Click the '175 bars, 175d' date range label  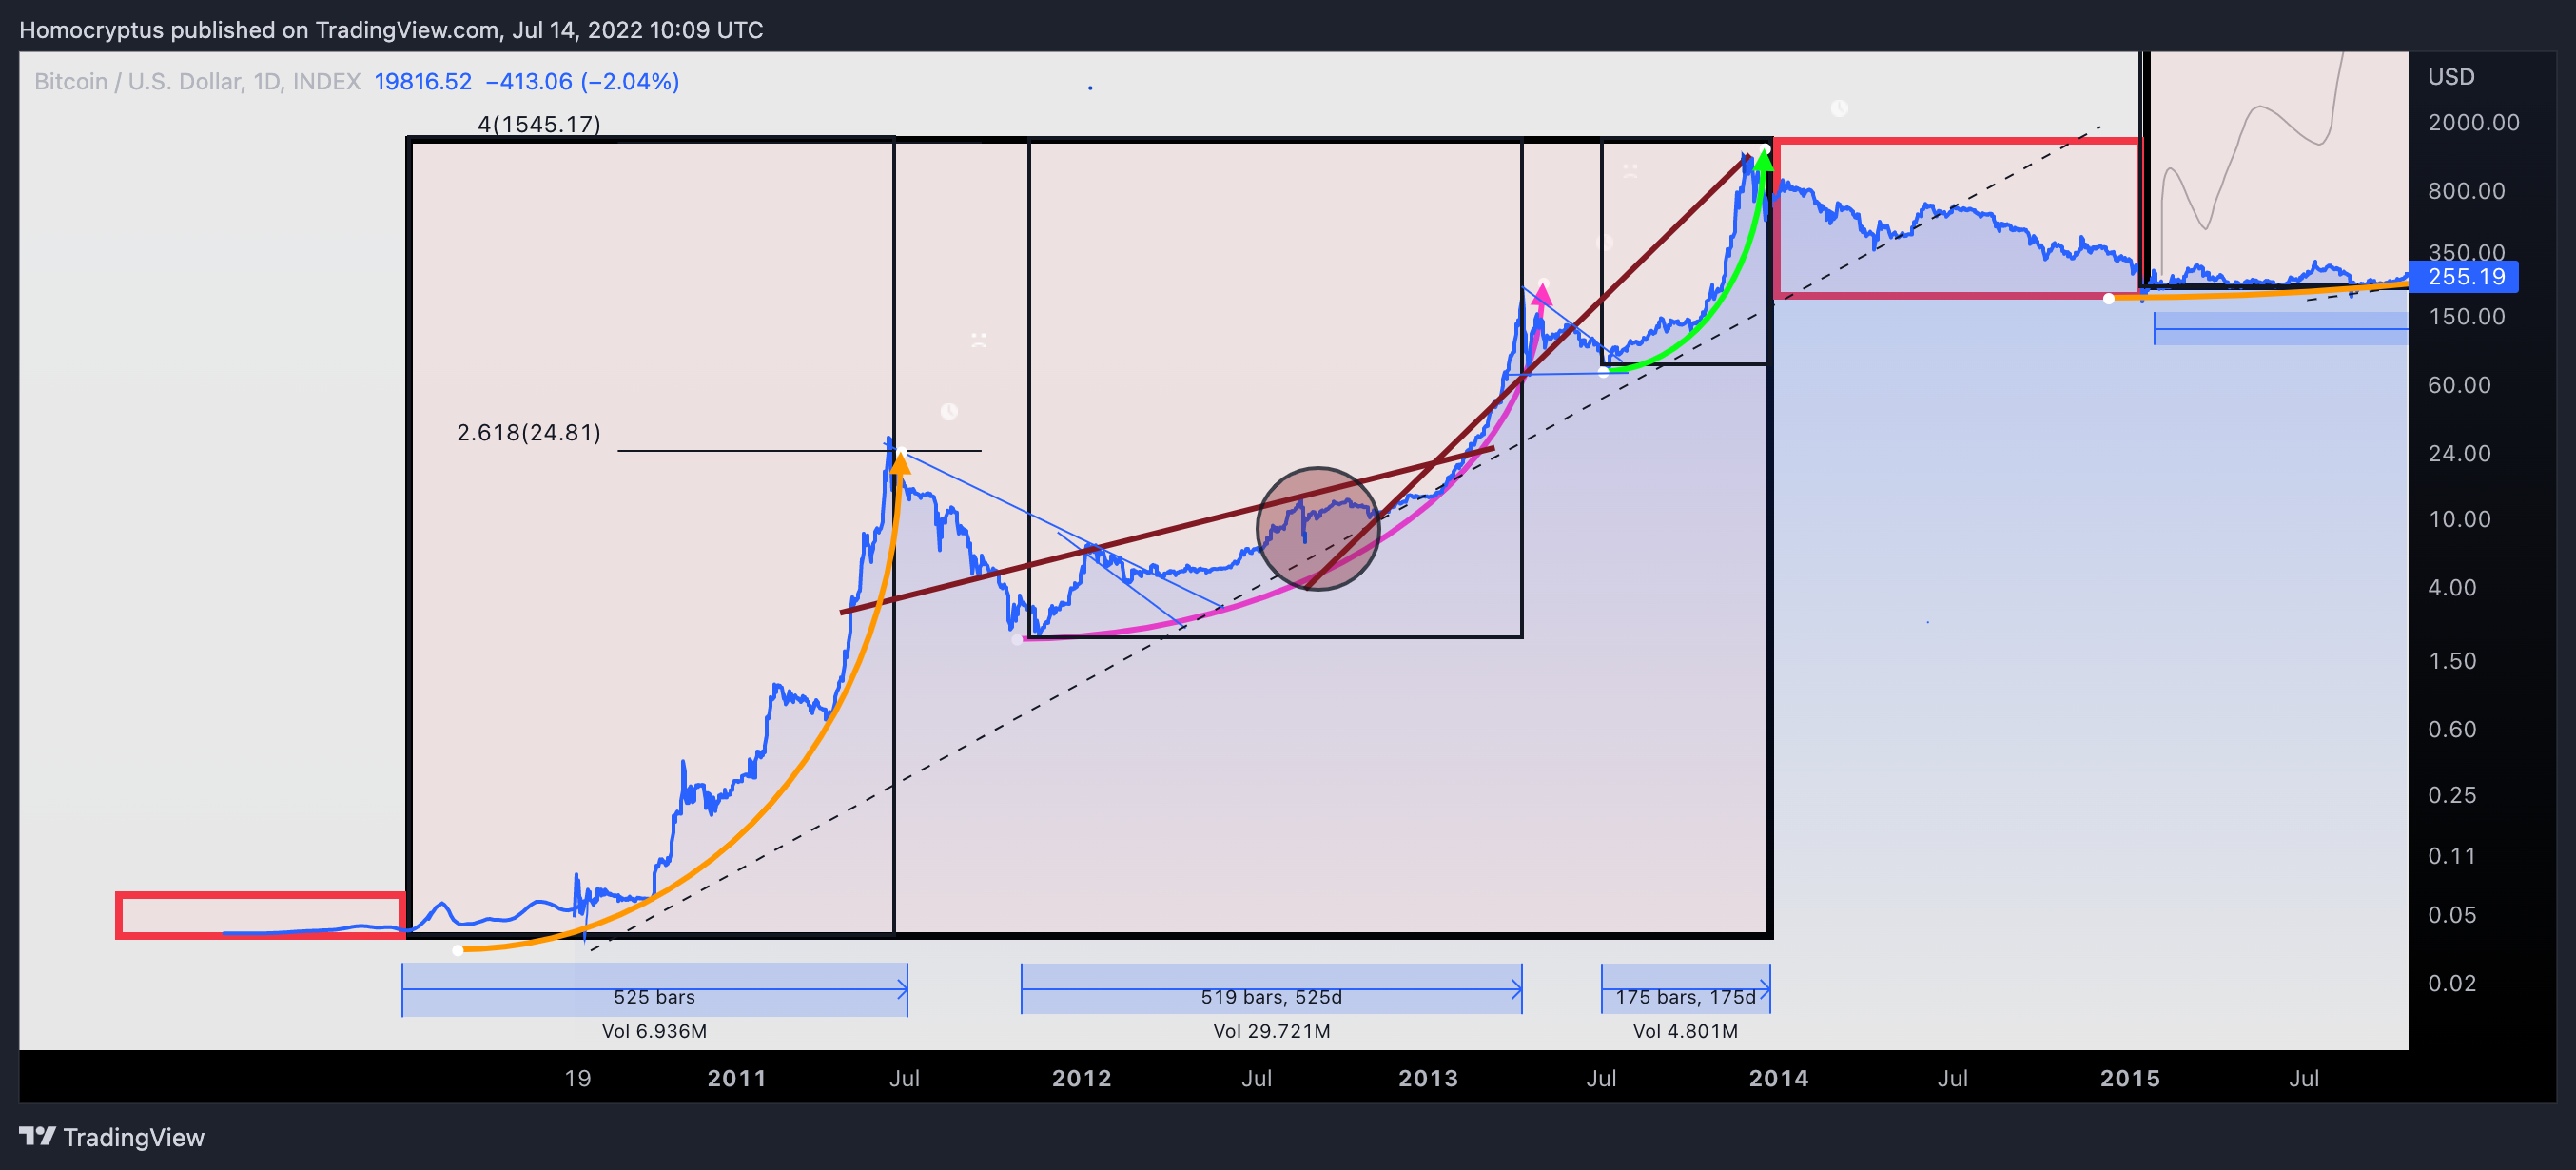(1685, 997)
